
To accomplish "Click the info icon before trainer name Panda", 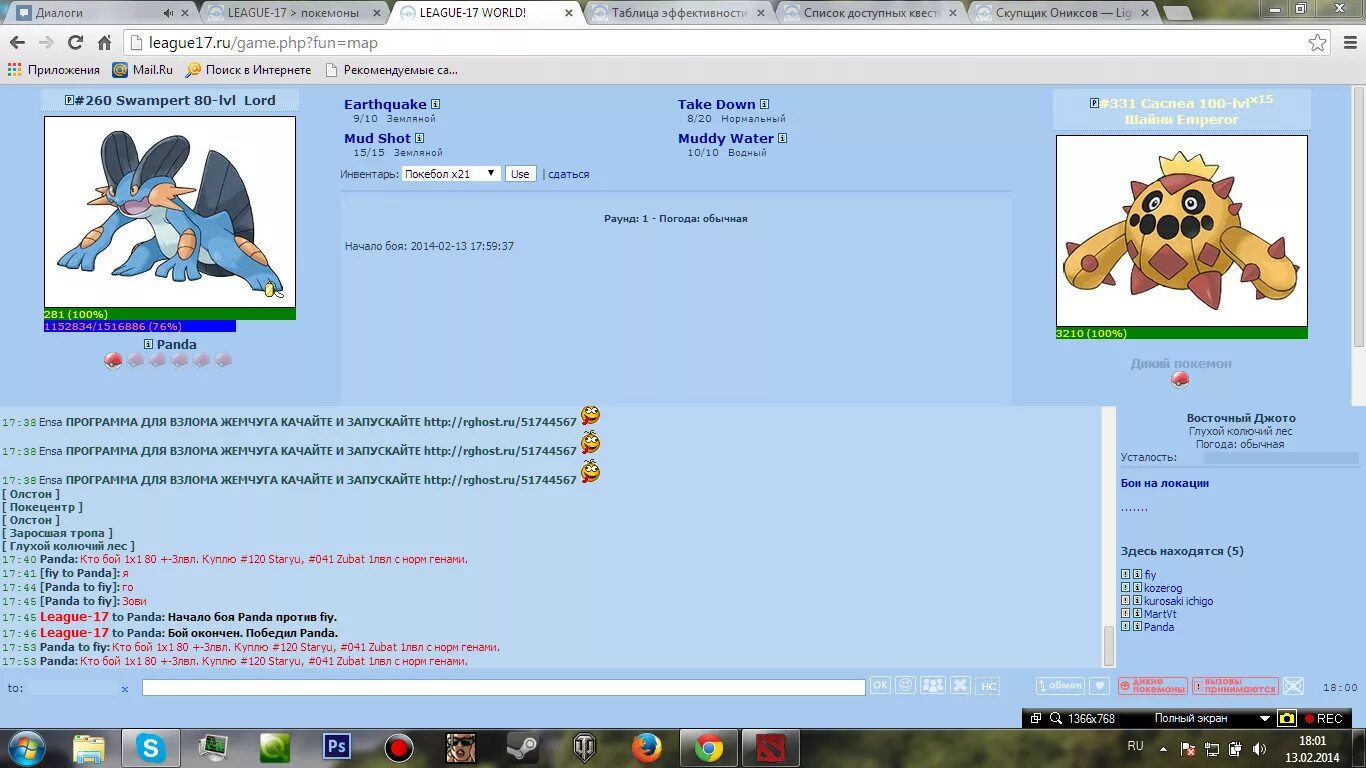I will (148, 344).
